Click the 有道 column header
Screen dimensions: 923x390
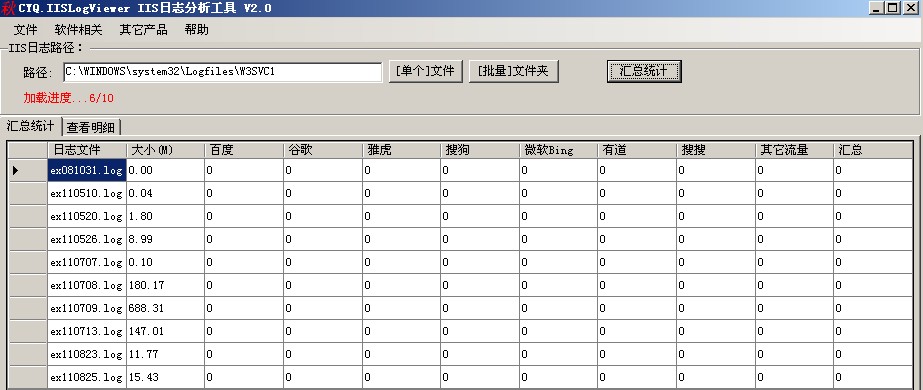point(637,150)
